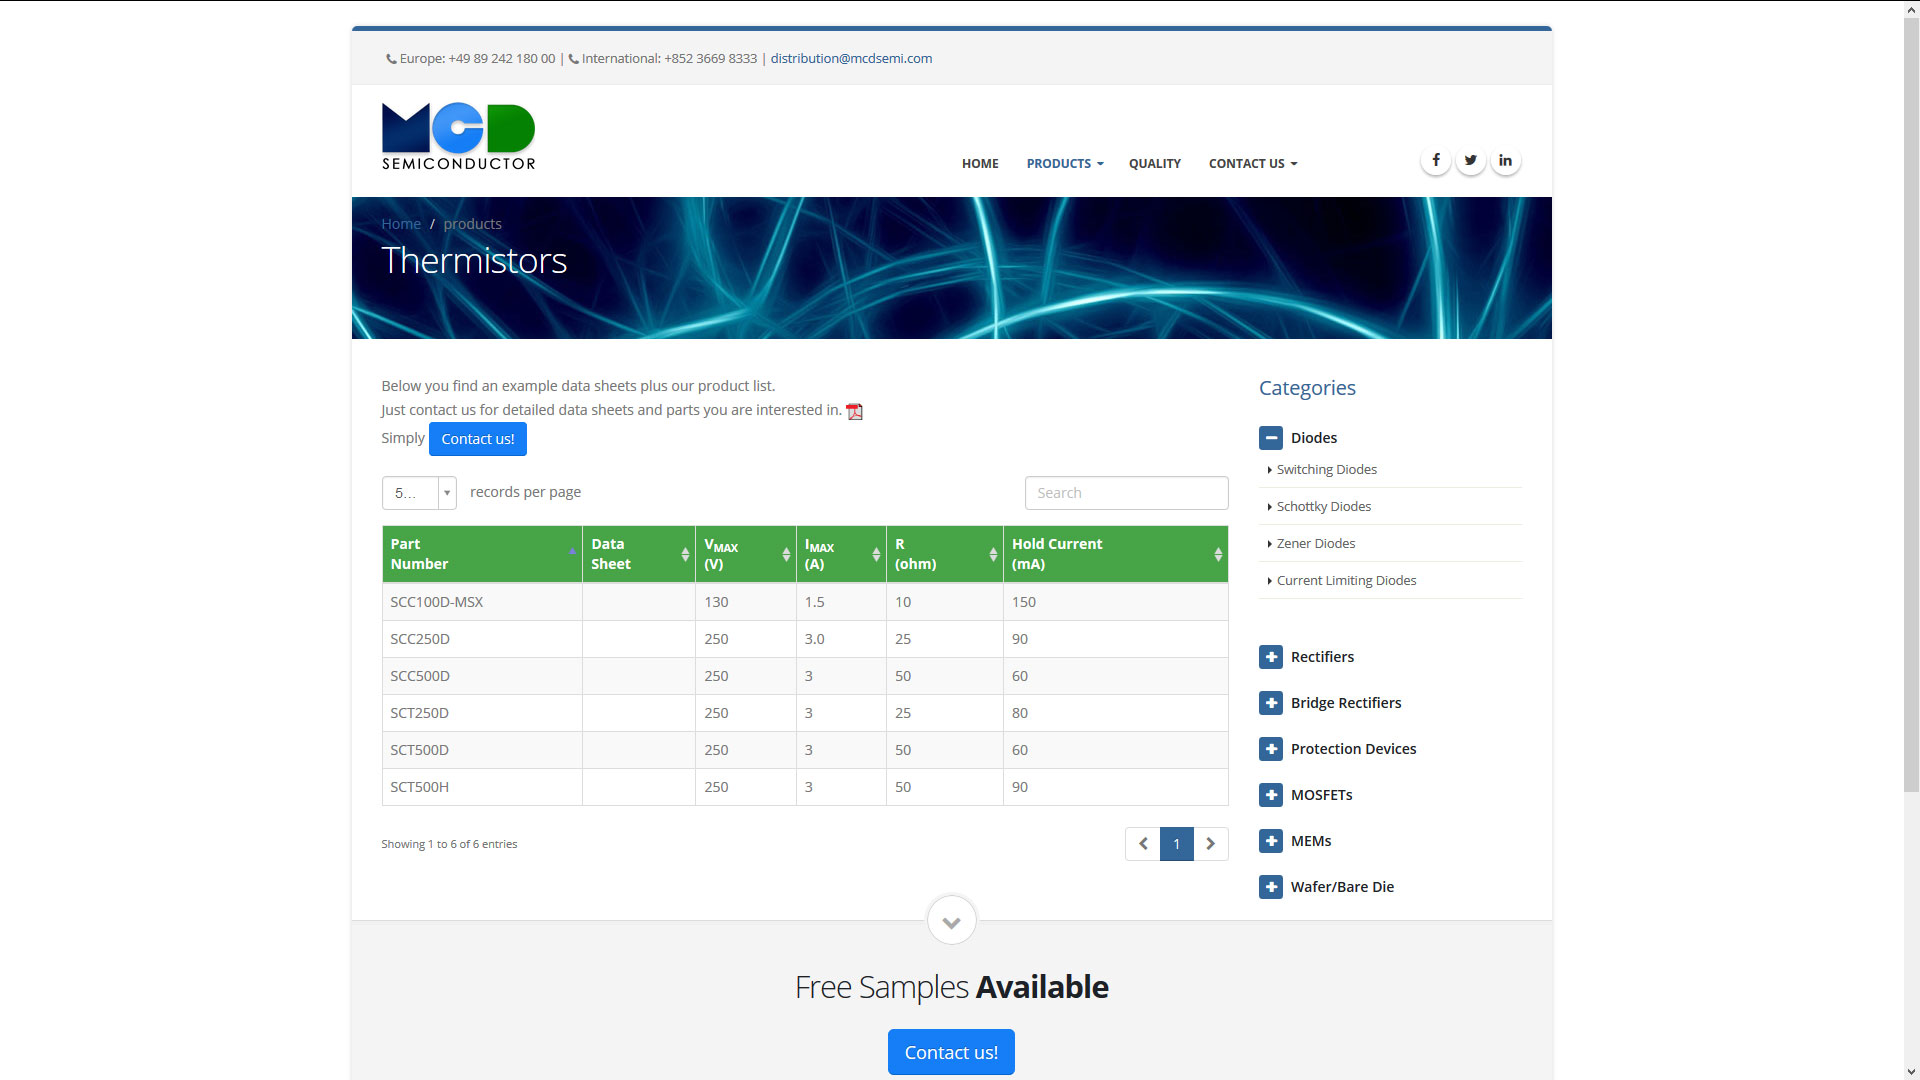Expand the Rectifiers category
1920x1080 pixels.
[x=1270, y=657]
